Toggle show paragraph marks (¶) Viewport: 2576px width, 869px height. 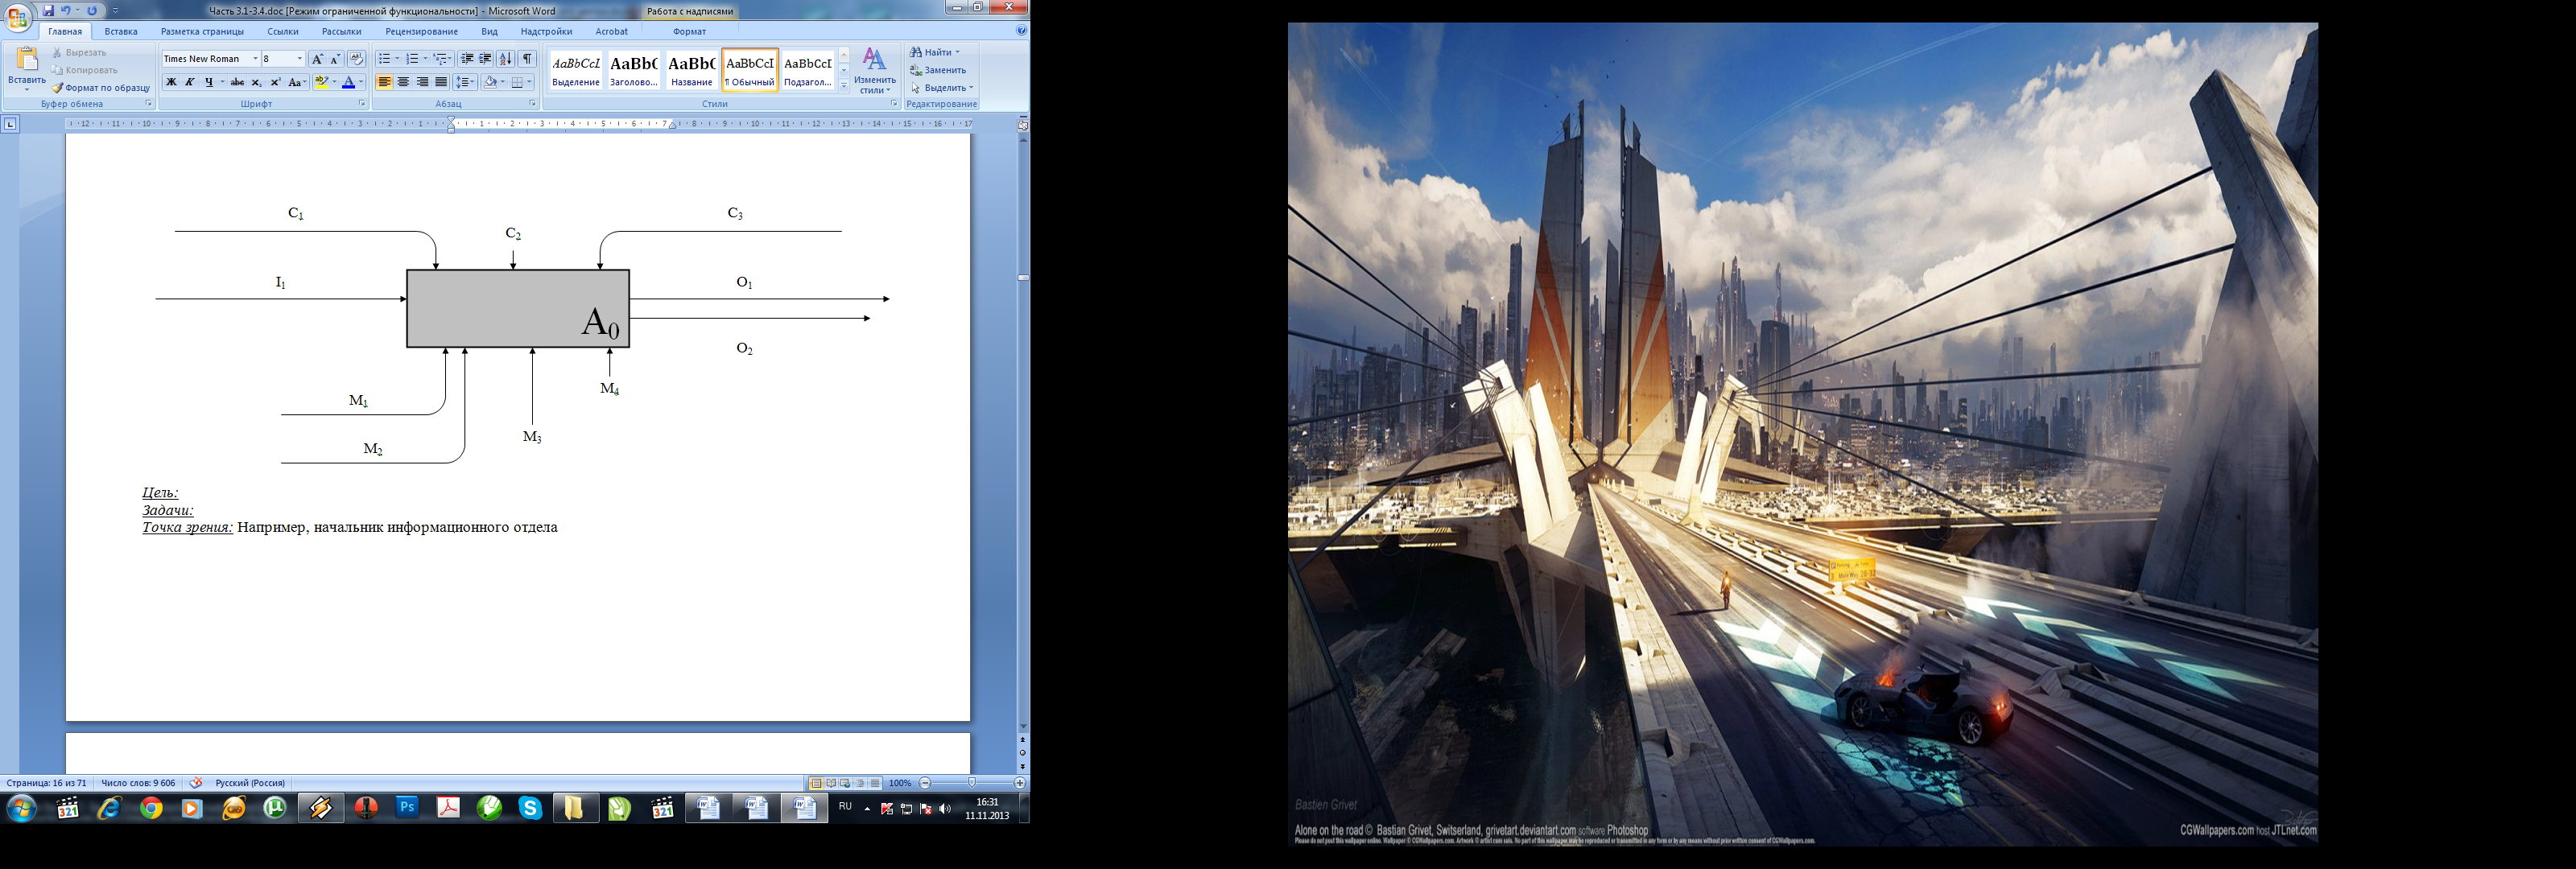point(528,59)
